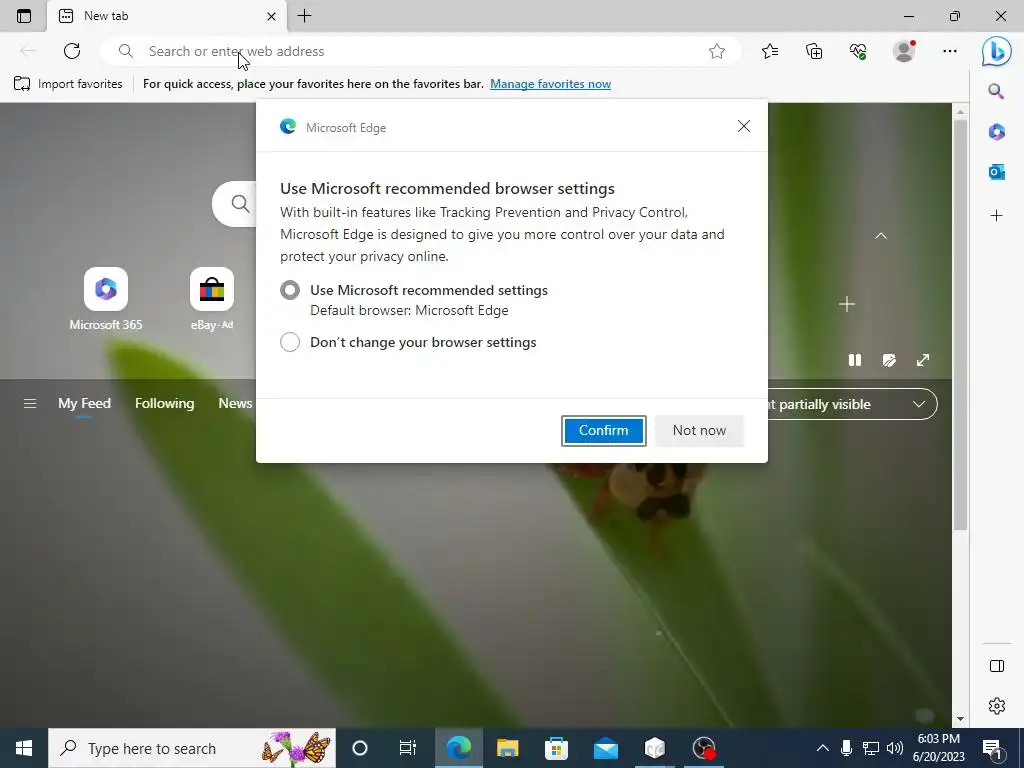Select Use Microsoft recommended settings option
Screen dimensions: 1024x768
click(290, 290)
